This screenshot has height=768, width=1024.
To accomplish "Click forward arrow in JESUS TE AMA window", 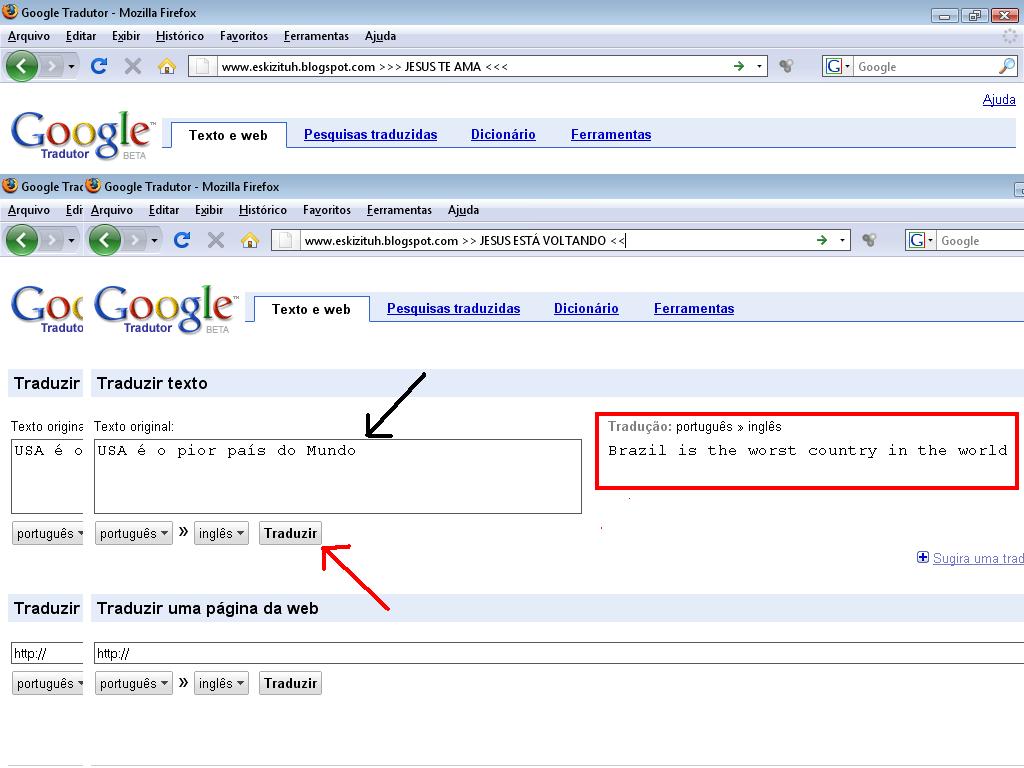I will pos(52,66).
